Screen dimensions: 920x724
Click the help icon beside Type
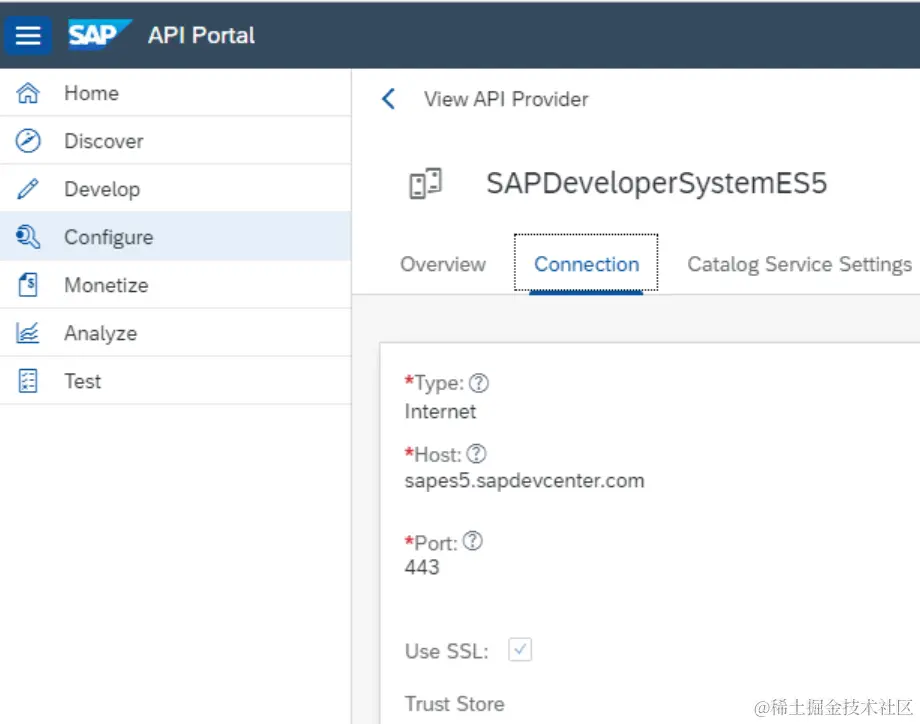pos(479,383)
